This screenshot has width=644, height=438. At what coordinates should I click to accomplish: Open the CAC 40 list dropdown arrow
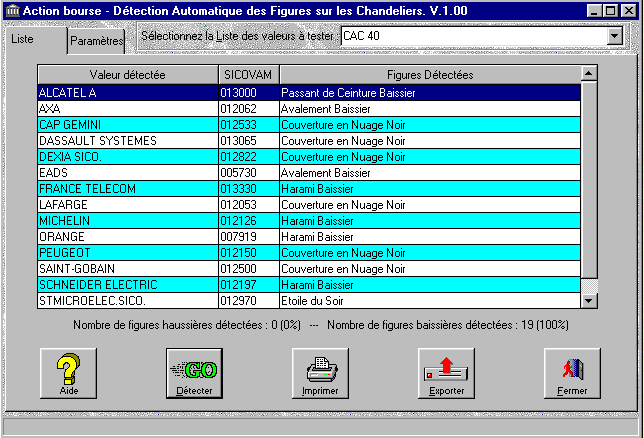614,36
